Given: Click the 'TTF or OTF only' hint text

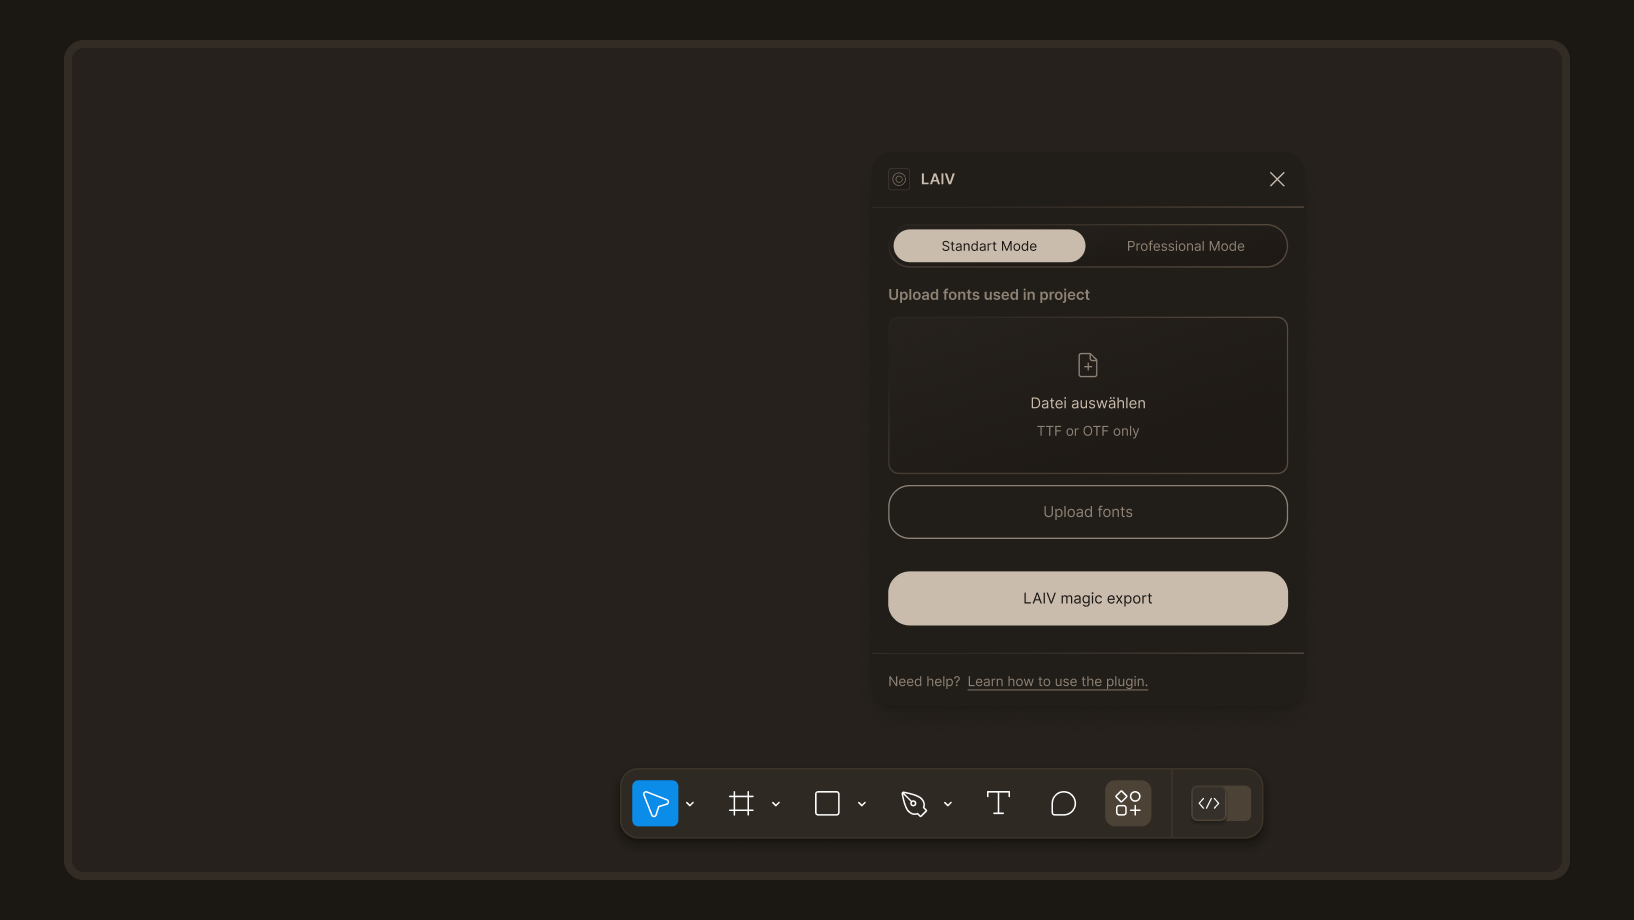Looking at the screenshot, I should coord(1088,431).
